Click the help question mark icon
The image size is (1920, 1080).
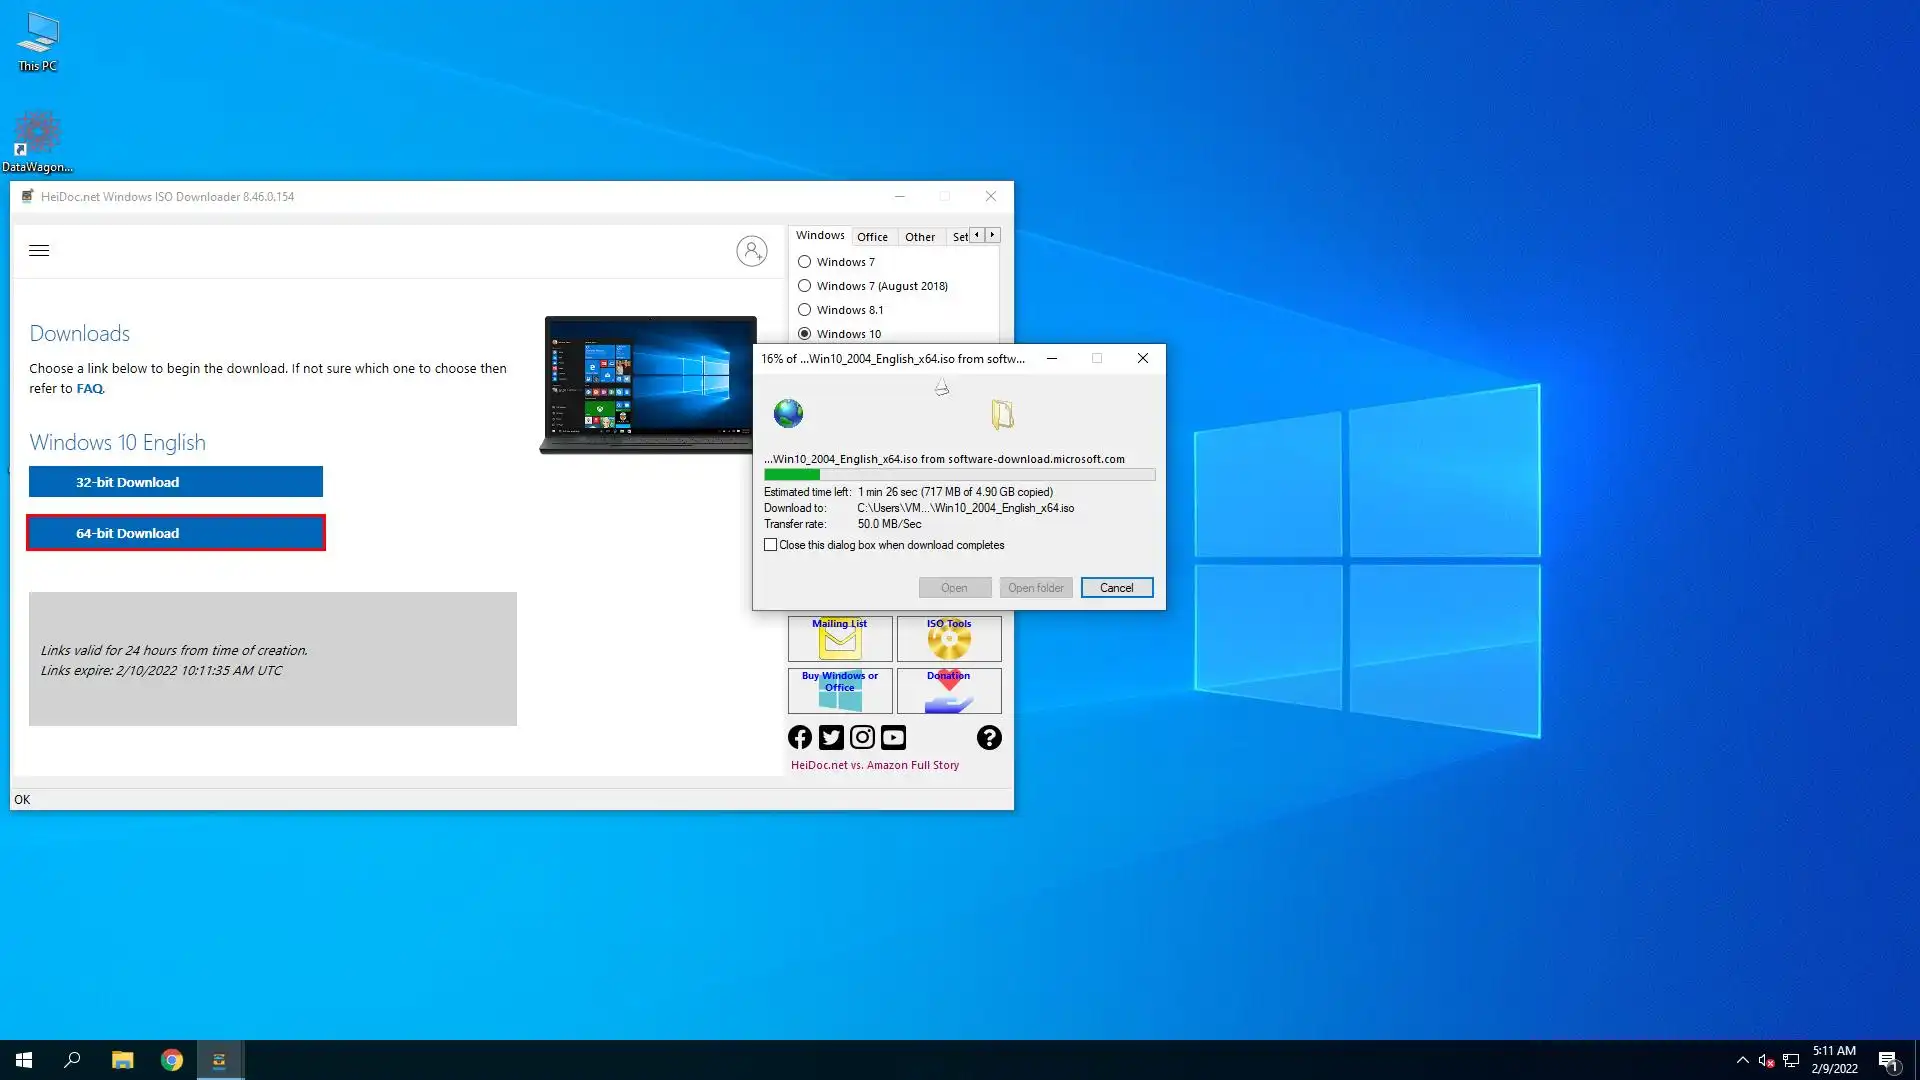989,738
